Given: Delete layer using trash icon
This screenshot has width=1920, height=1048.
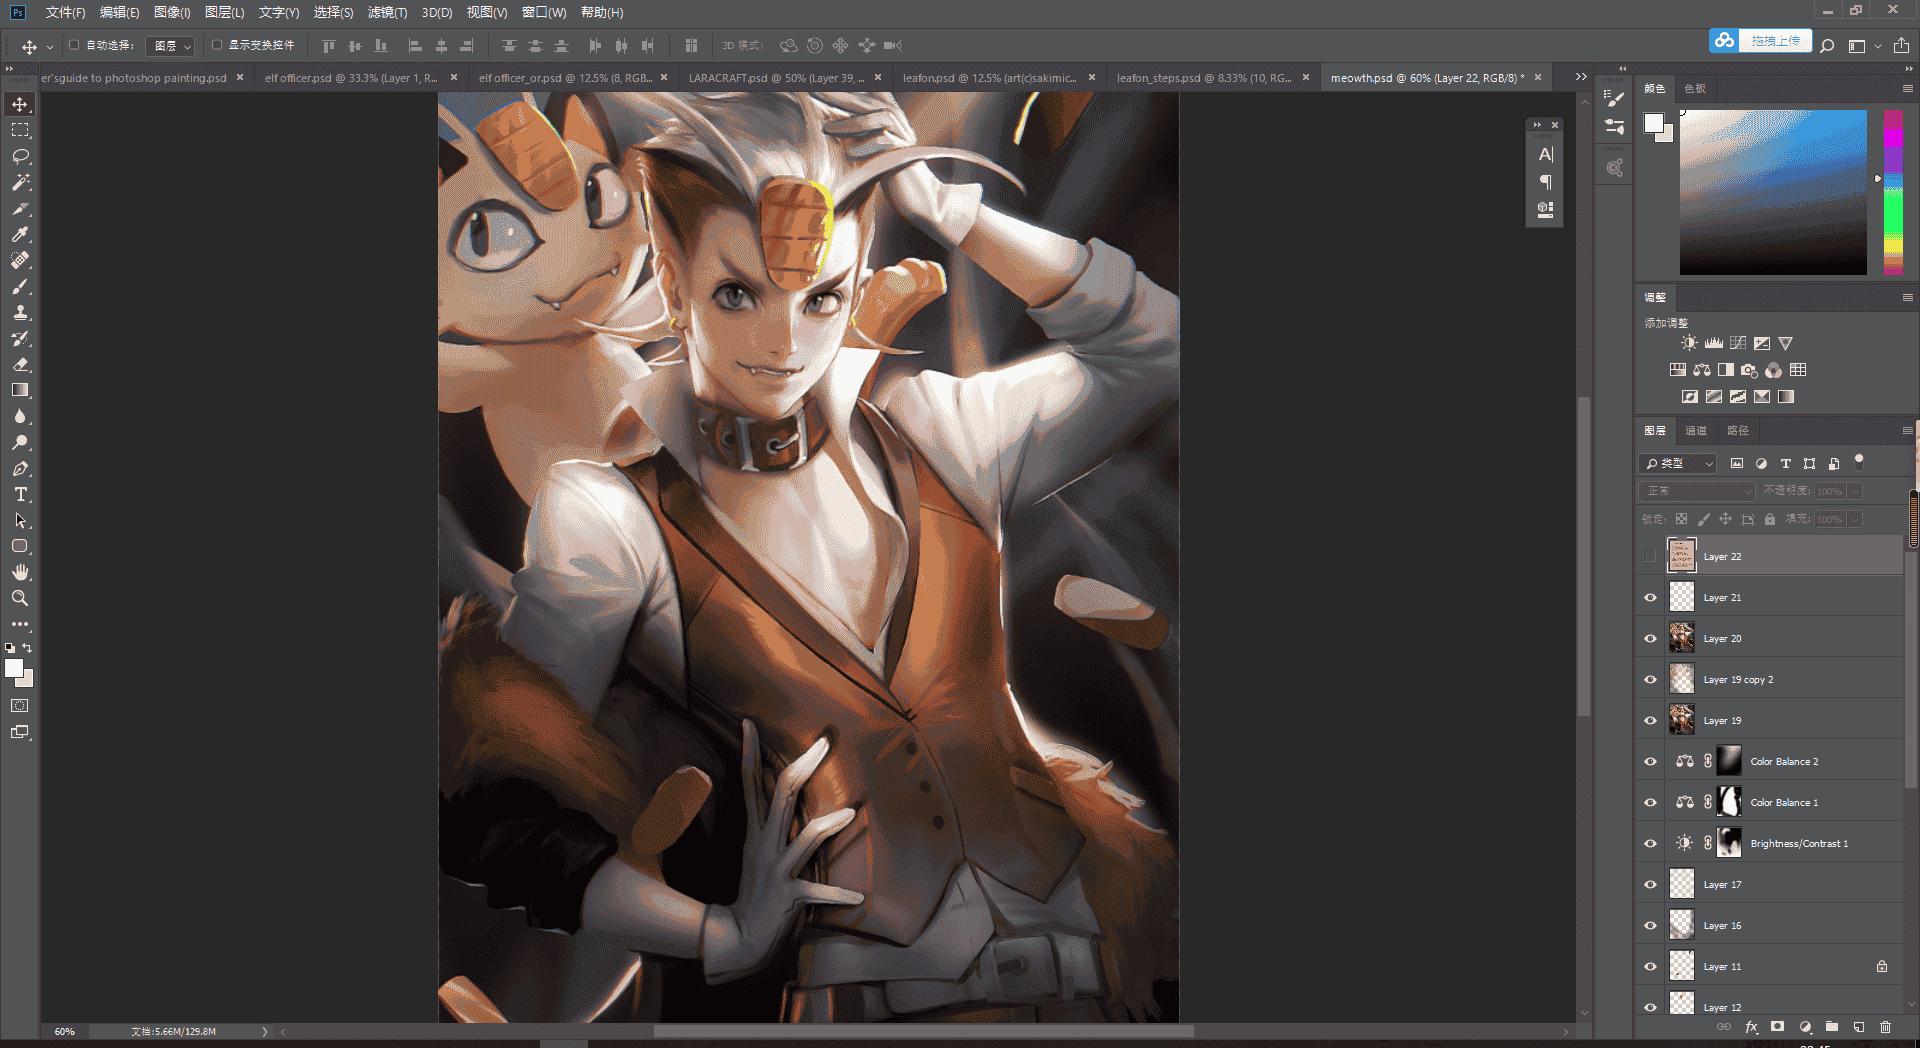Looking at the screenshot, I should pyautogui.click(x=1885, y=1027).
